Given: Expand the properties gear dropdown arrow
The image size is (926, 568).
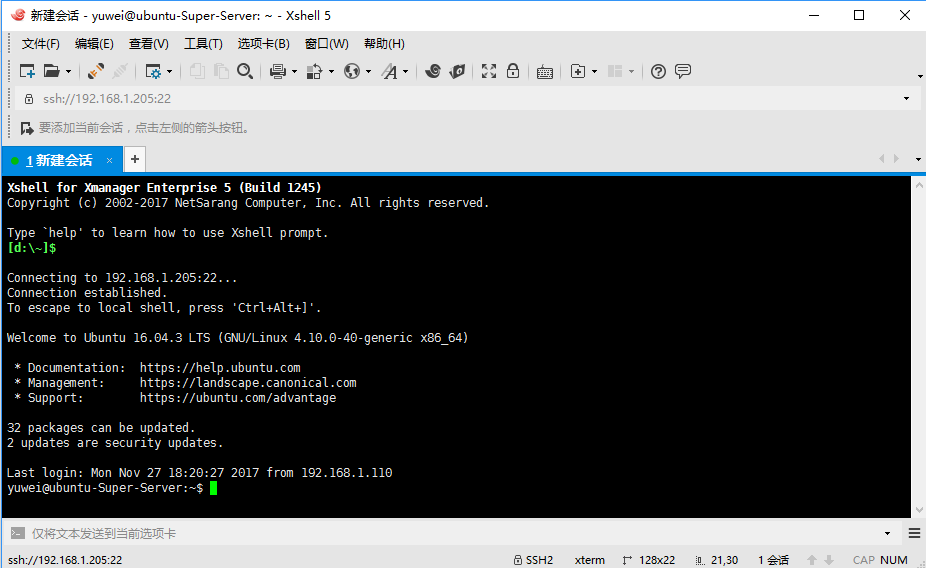Looking at the screenshot, I should coord(169,72).
